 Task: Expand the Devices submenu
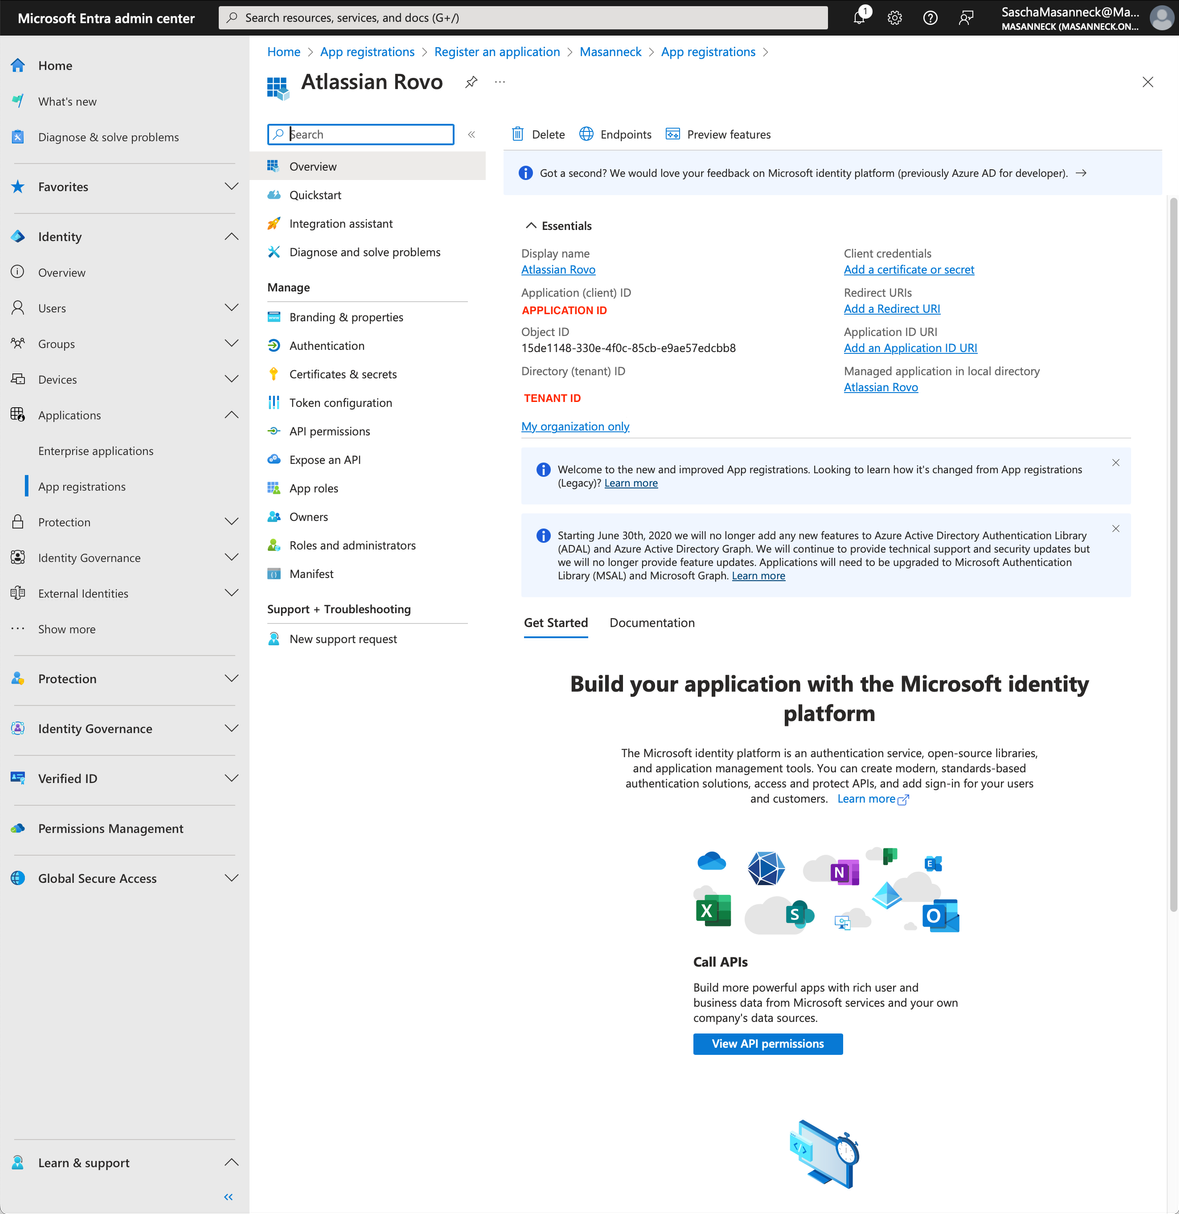[231, 379]
